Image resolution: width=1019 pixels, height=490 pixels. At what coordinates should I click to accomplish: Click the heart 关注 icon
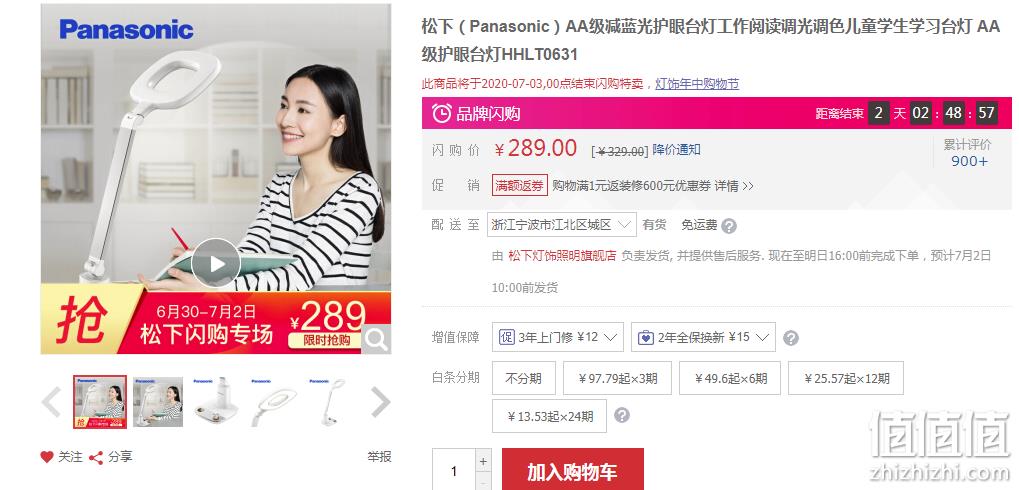pyautogui.click(x=47, y=457)
